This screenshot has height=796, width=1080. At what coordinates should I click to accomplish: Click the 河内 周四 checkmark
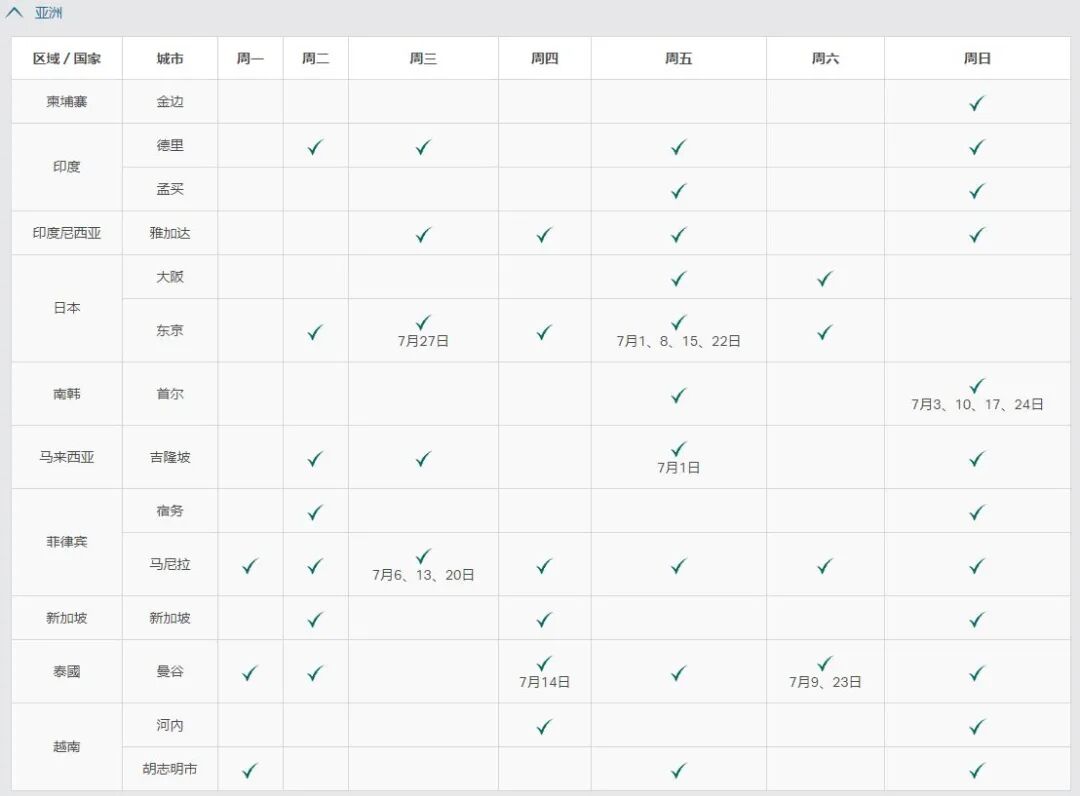pyautogui.click(x=543, y=726)
